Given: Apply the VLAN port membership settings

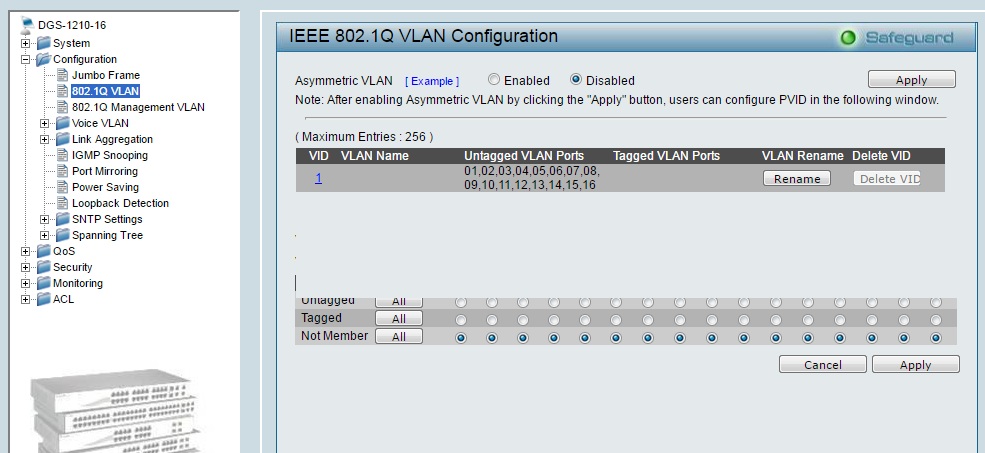Looking at the screenshot, I should point(915,365).
